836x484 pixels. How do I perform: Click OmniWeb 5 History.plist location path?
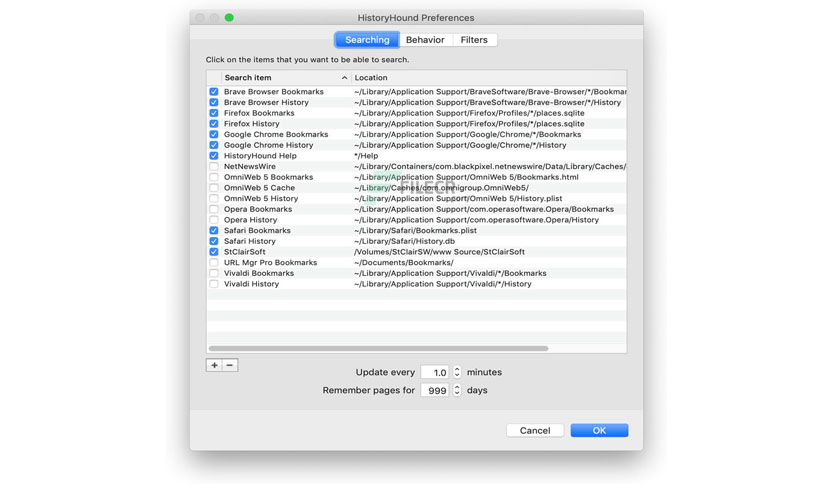tap(458, 198)
